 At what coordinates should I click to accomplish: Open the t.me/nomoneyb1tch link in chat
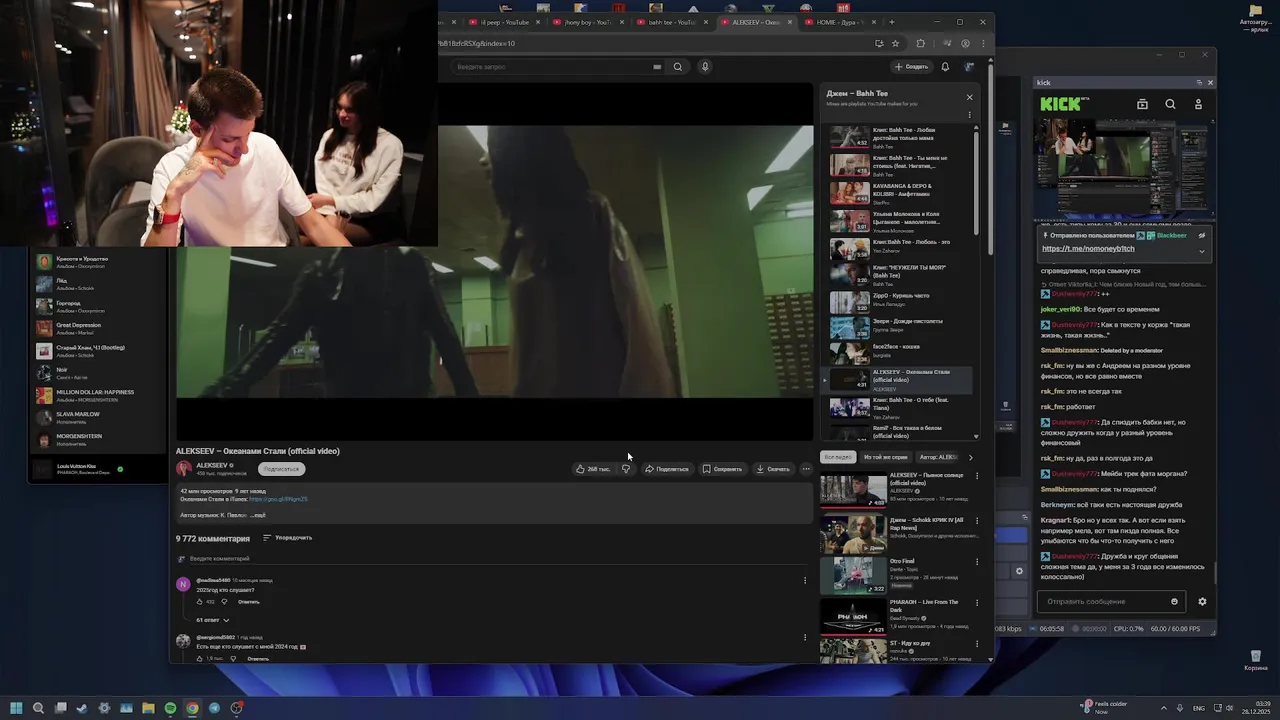click(x=1088, y=249)
